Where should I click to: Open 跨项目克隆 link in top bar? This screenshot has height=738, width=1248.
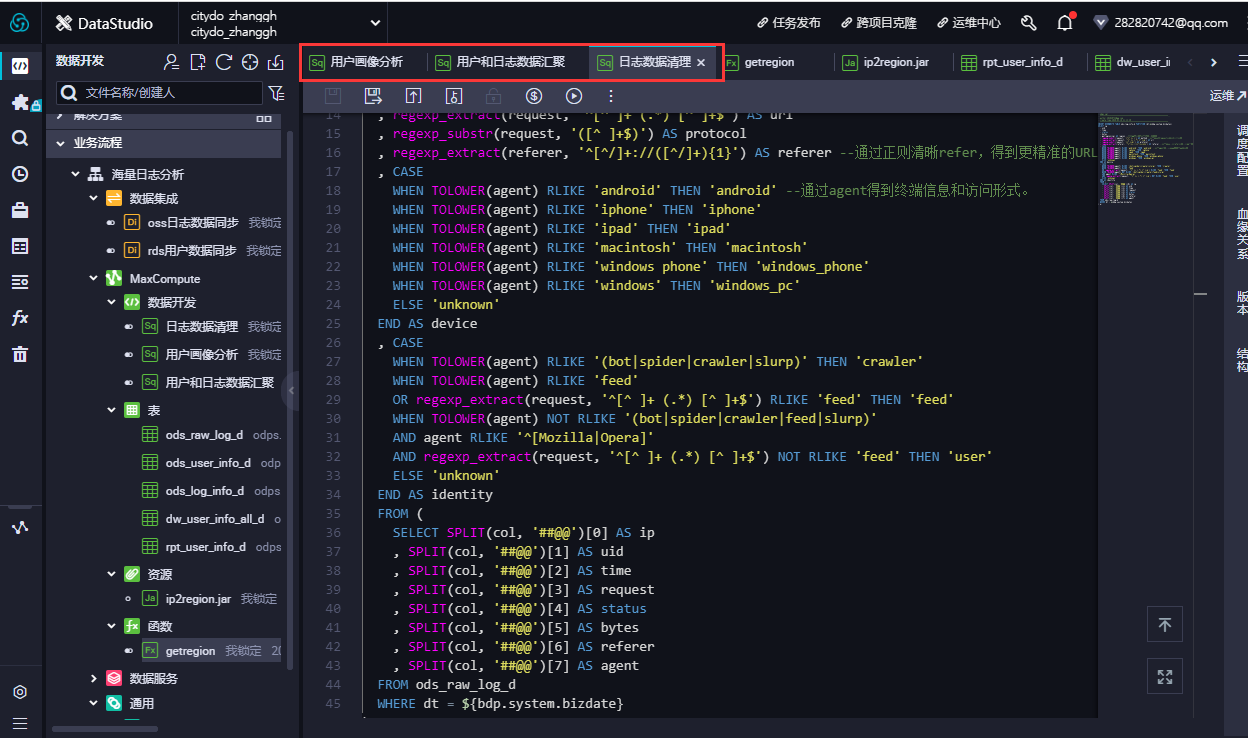pyautogui.click(x=879, y=22)
